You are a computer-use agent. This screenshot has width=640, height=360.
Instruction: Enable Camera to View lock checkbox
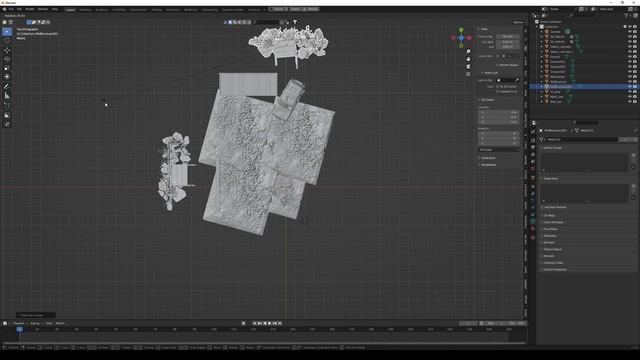tap(498, 91)
